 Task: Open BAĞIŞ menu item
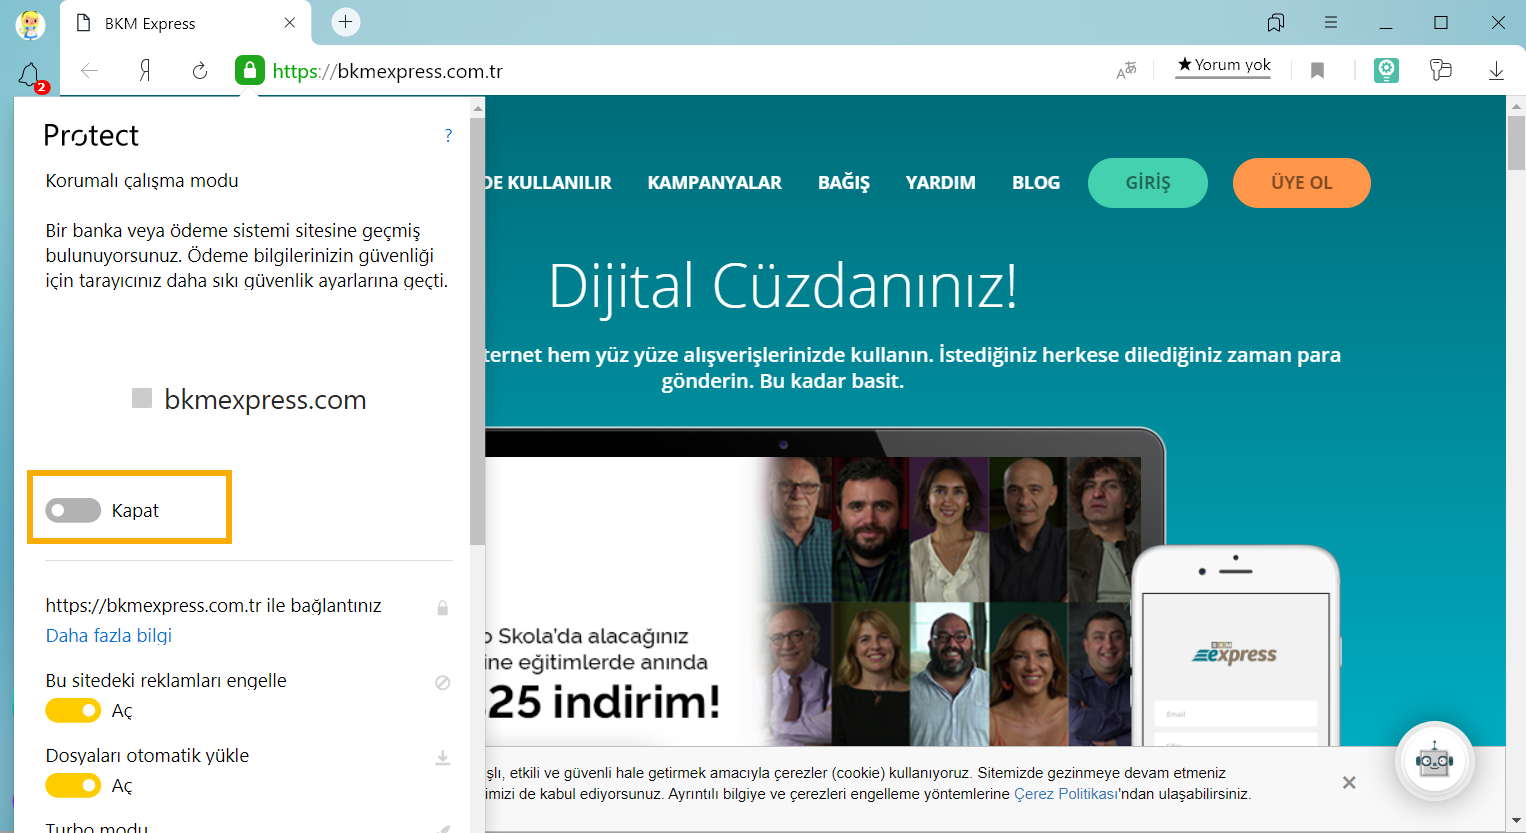coord(844,183)
